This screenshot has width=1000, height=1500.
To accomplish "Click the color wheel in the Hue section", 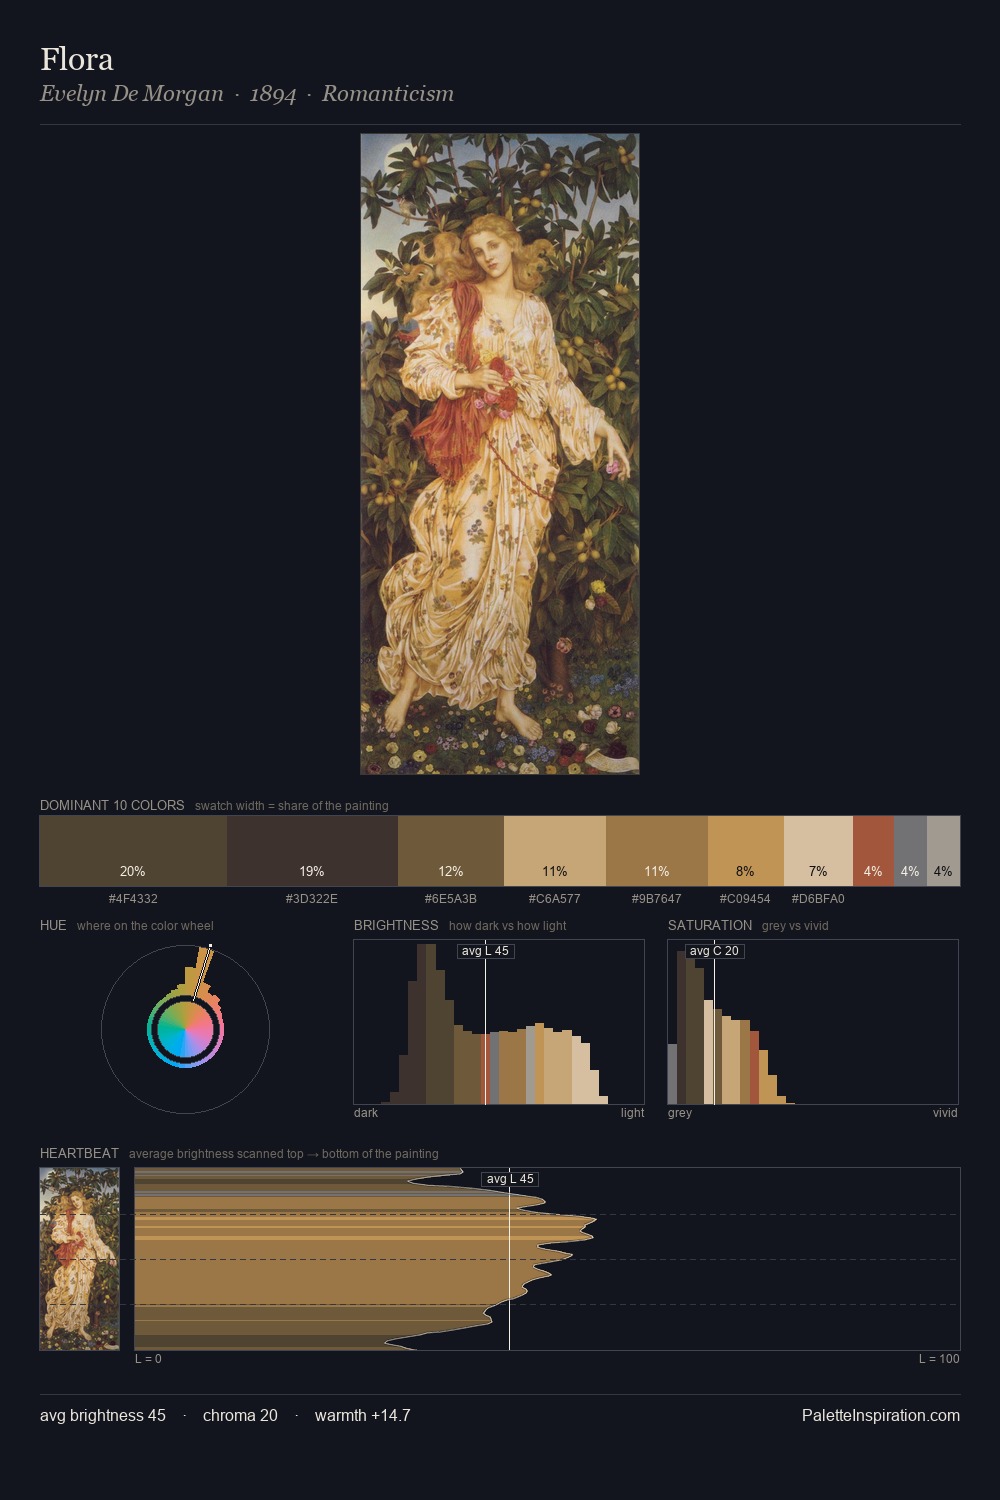I will [185, 1029].
